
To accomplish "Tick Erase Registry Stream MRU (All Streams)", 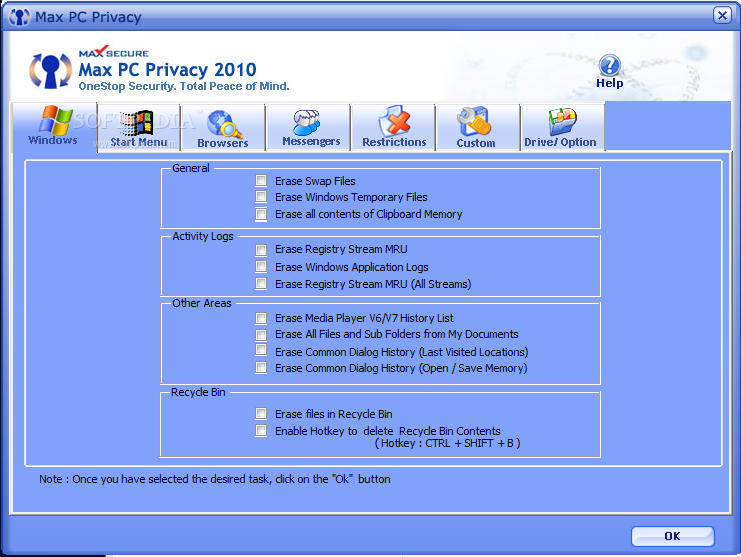I will [261, 283].
